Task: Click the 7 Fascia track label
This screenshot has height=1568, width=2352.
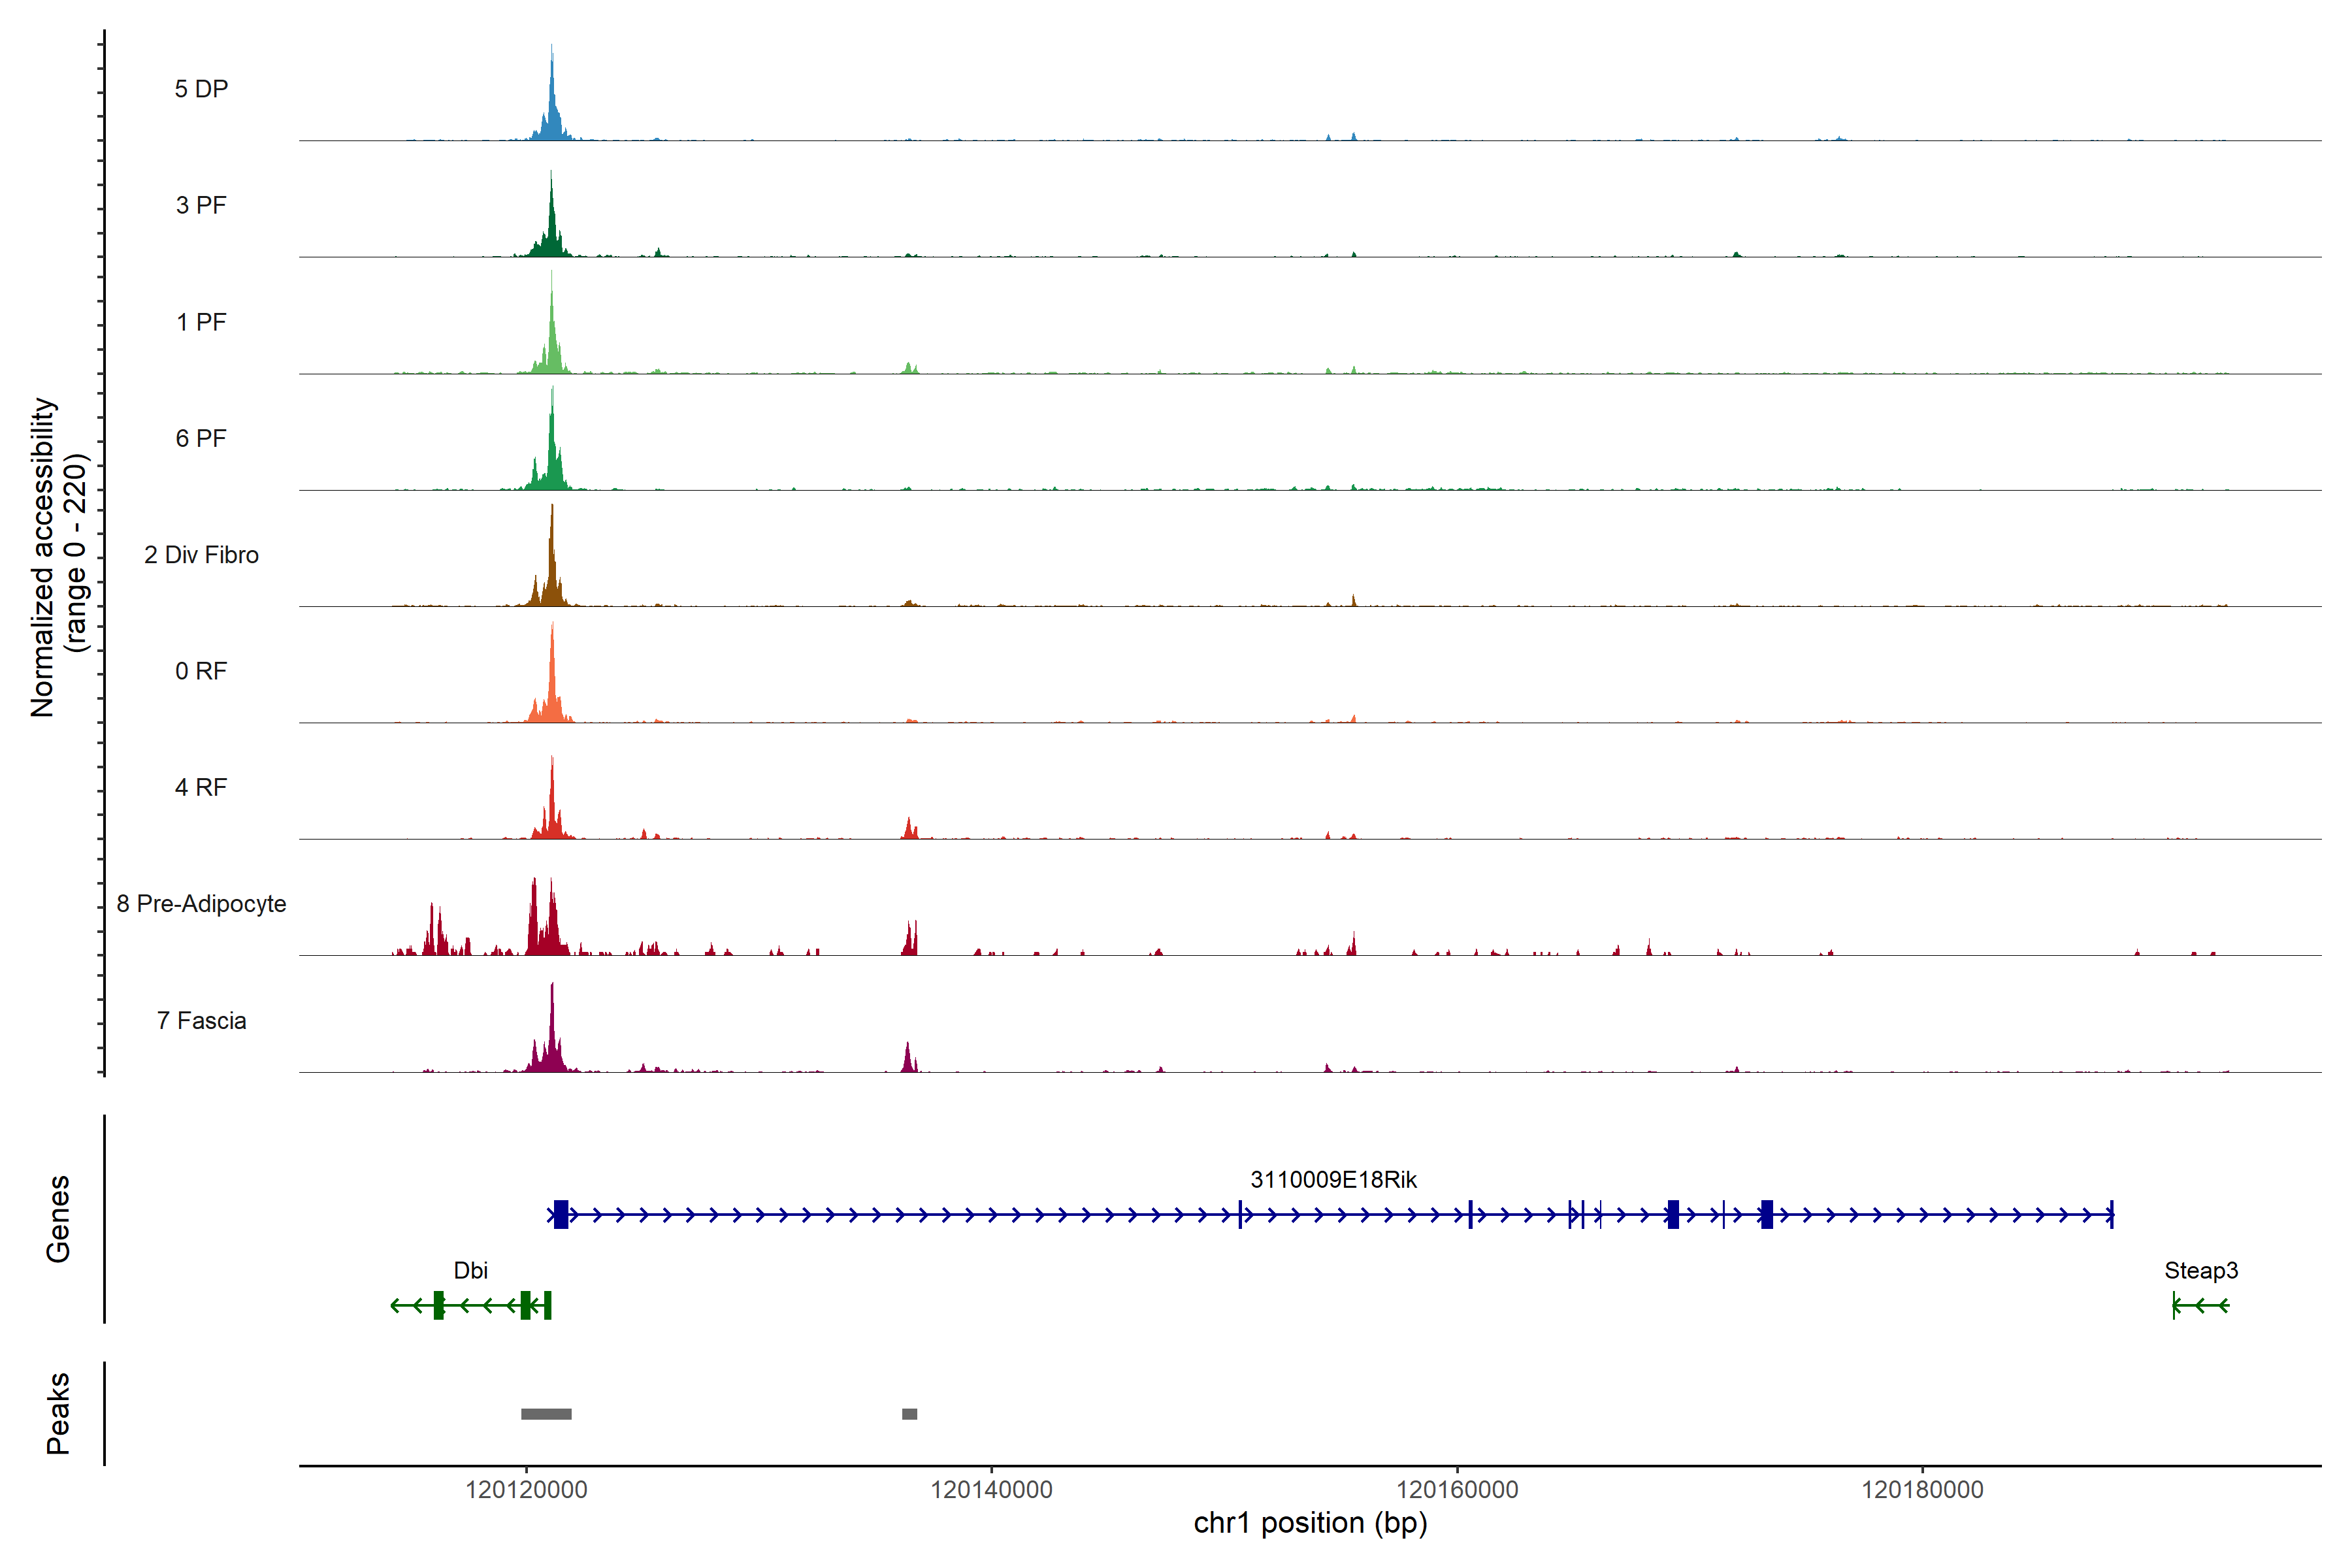Action: (201, 1020)
